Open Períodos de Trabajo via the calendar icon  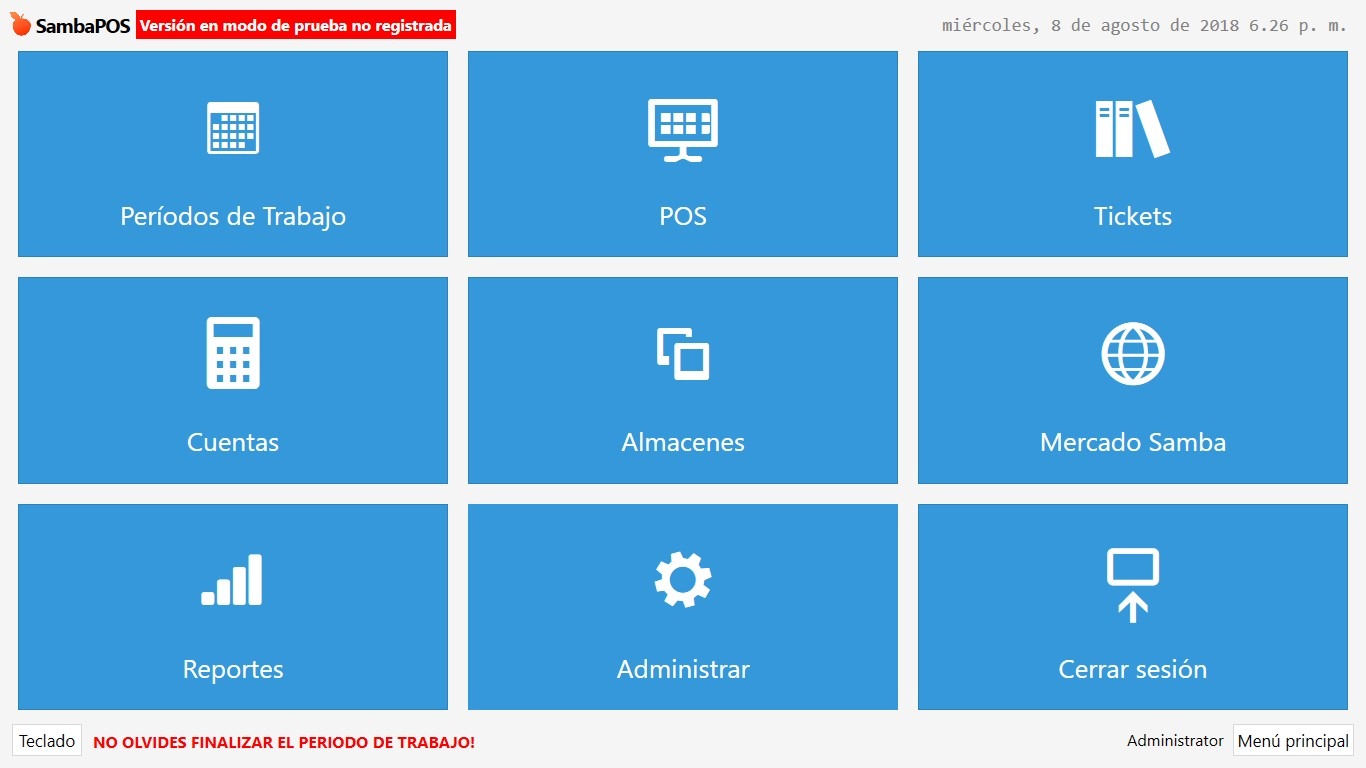point(233,128)
